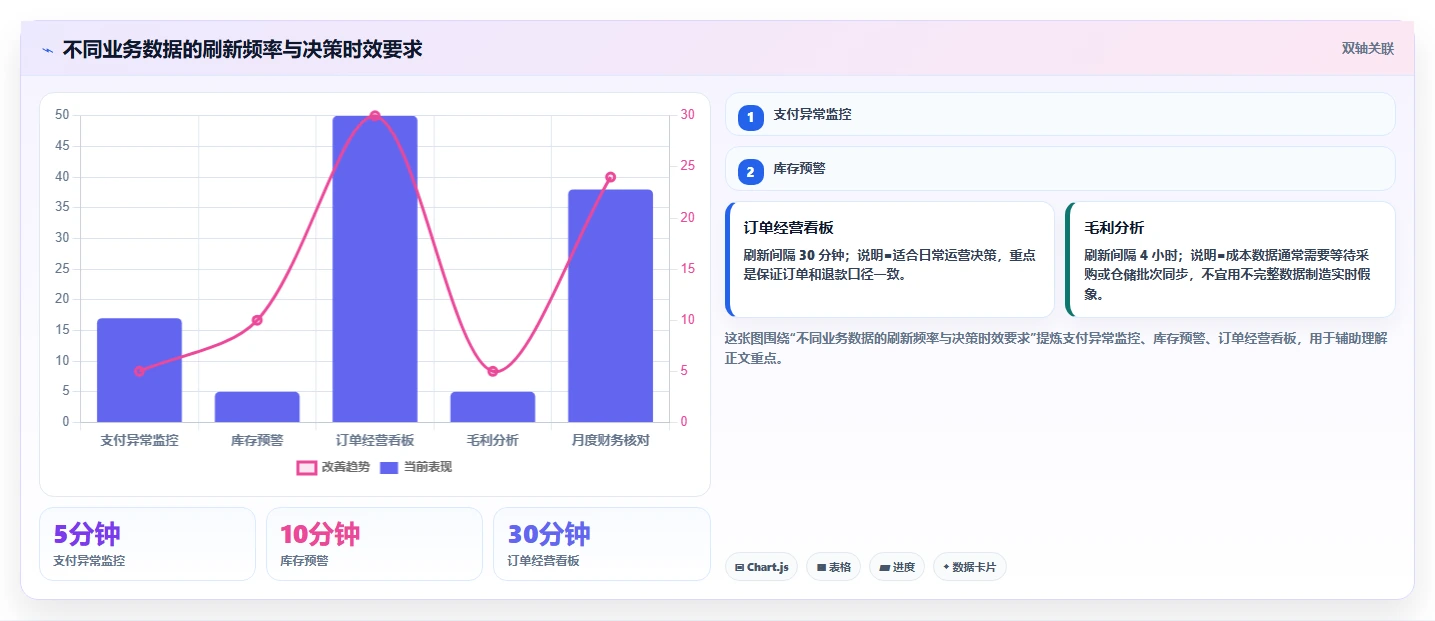This screenshot has height=621, width=1435.
Task: Open the 10分钟 库存预警 stat card
Action: coord(374,544)
